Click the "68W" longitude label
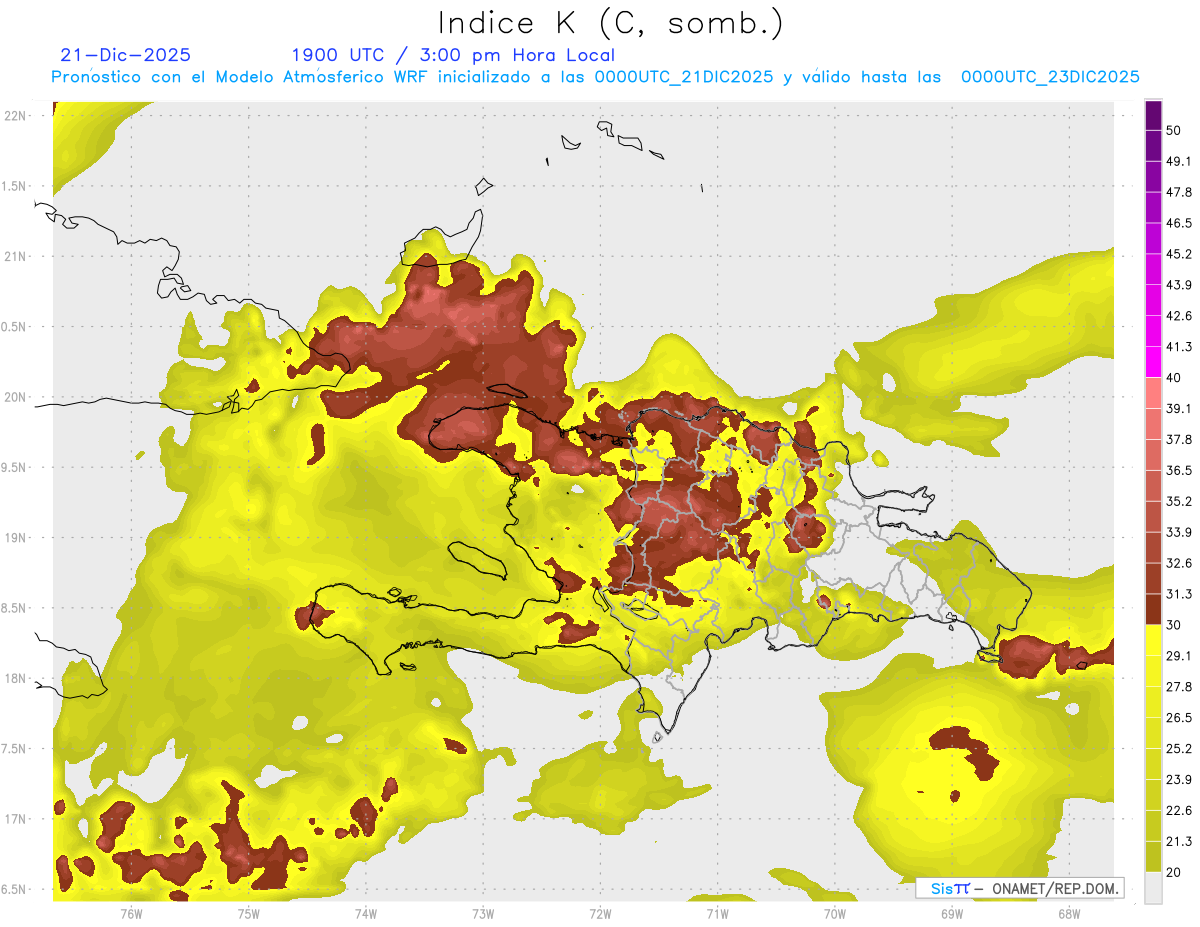This screenshot has width=1200, height=927. pos(1068,913)
